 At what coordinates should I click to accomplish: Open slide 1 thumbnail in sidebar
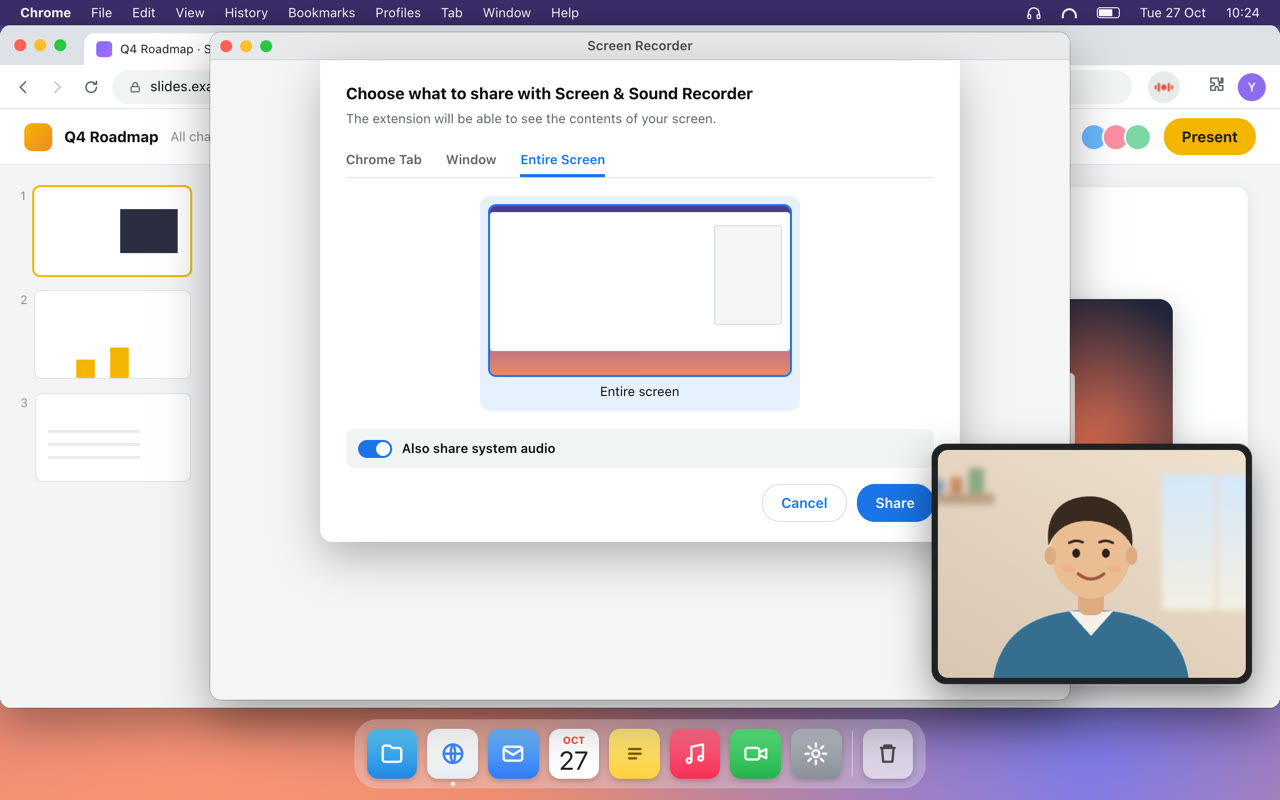coord(112,231)
